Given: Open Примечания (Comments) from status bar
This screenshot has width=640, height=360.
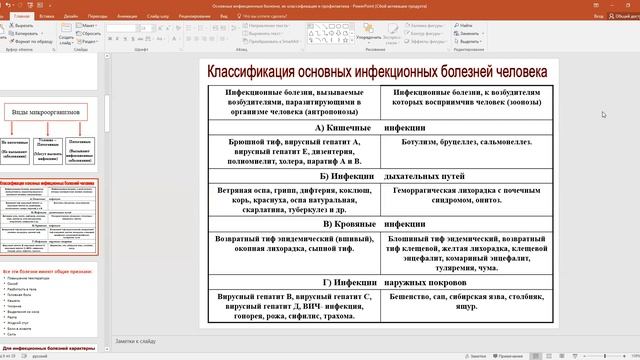Looking at the screenshot, I should coord(508,356).
